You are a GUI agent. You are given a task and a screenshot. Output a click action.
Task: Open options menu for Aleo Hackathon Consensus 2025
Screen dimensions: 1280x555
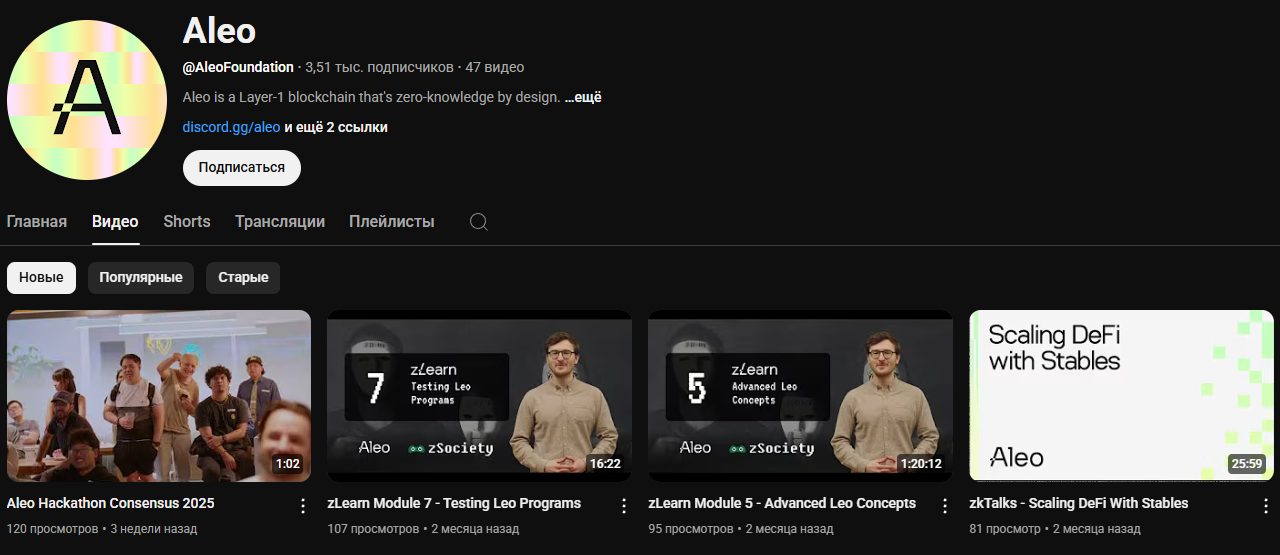pos(303,506)
